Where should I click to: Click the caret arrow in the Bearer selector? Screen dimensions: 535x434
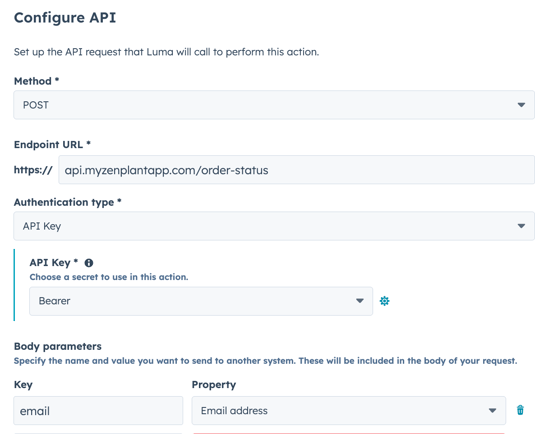tap(360, 301)
